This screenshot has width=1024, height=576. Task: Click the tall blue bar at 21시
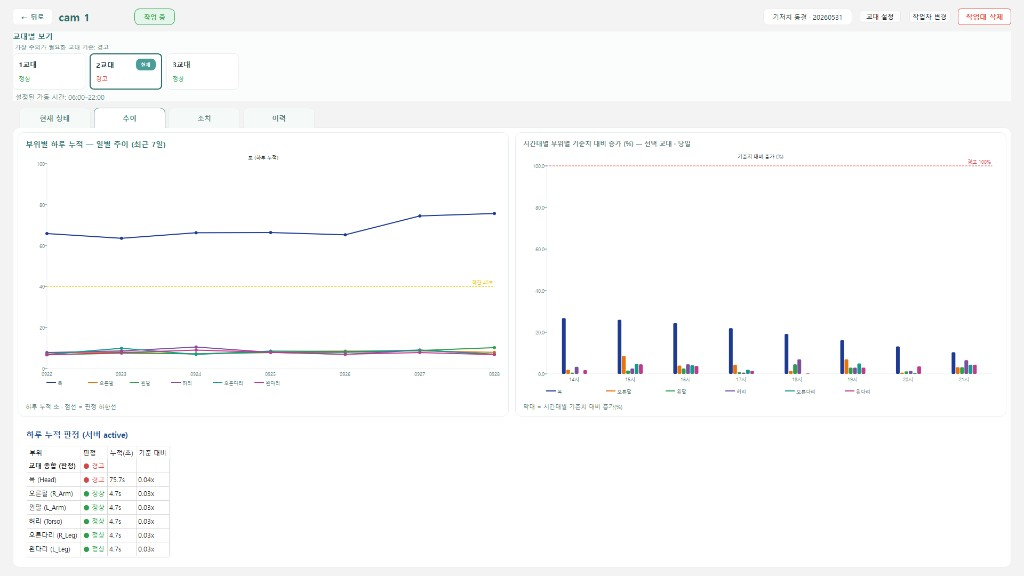(x=953, y=363)
